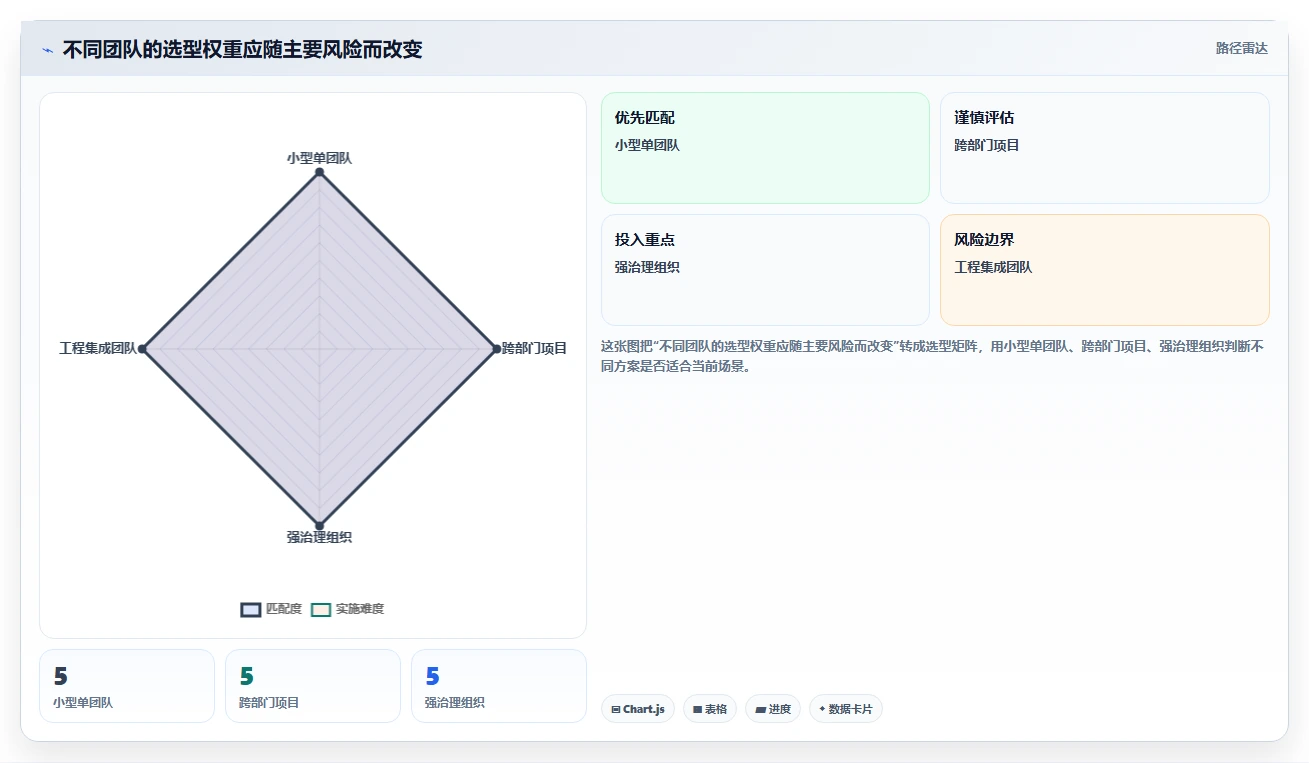Click the 表格 tag
Image resolution: width=1309 pixels, height=763 pixels.
[x=710, y=709]
